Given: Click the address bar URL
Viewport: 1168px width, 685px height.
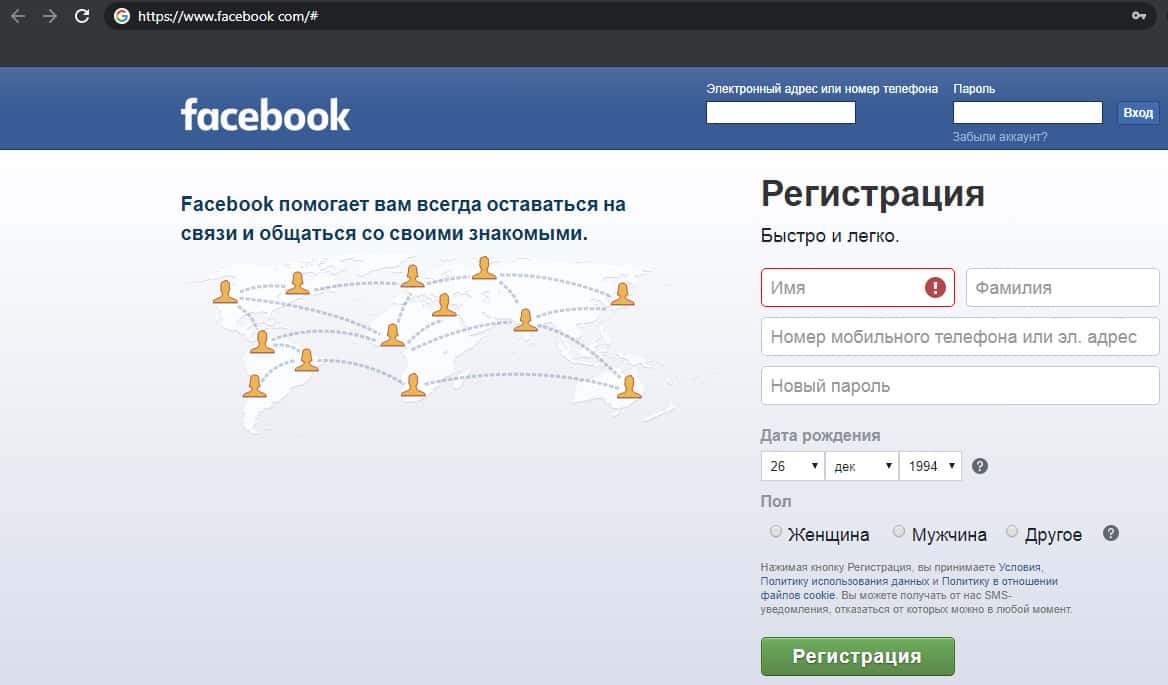Looking at the screenshot, I should coord(228,16).
